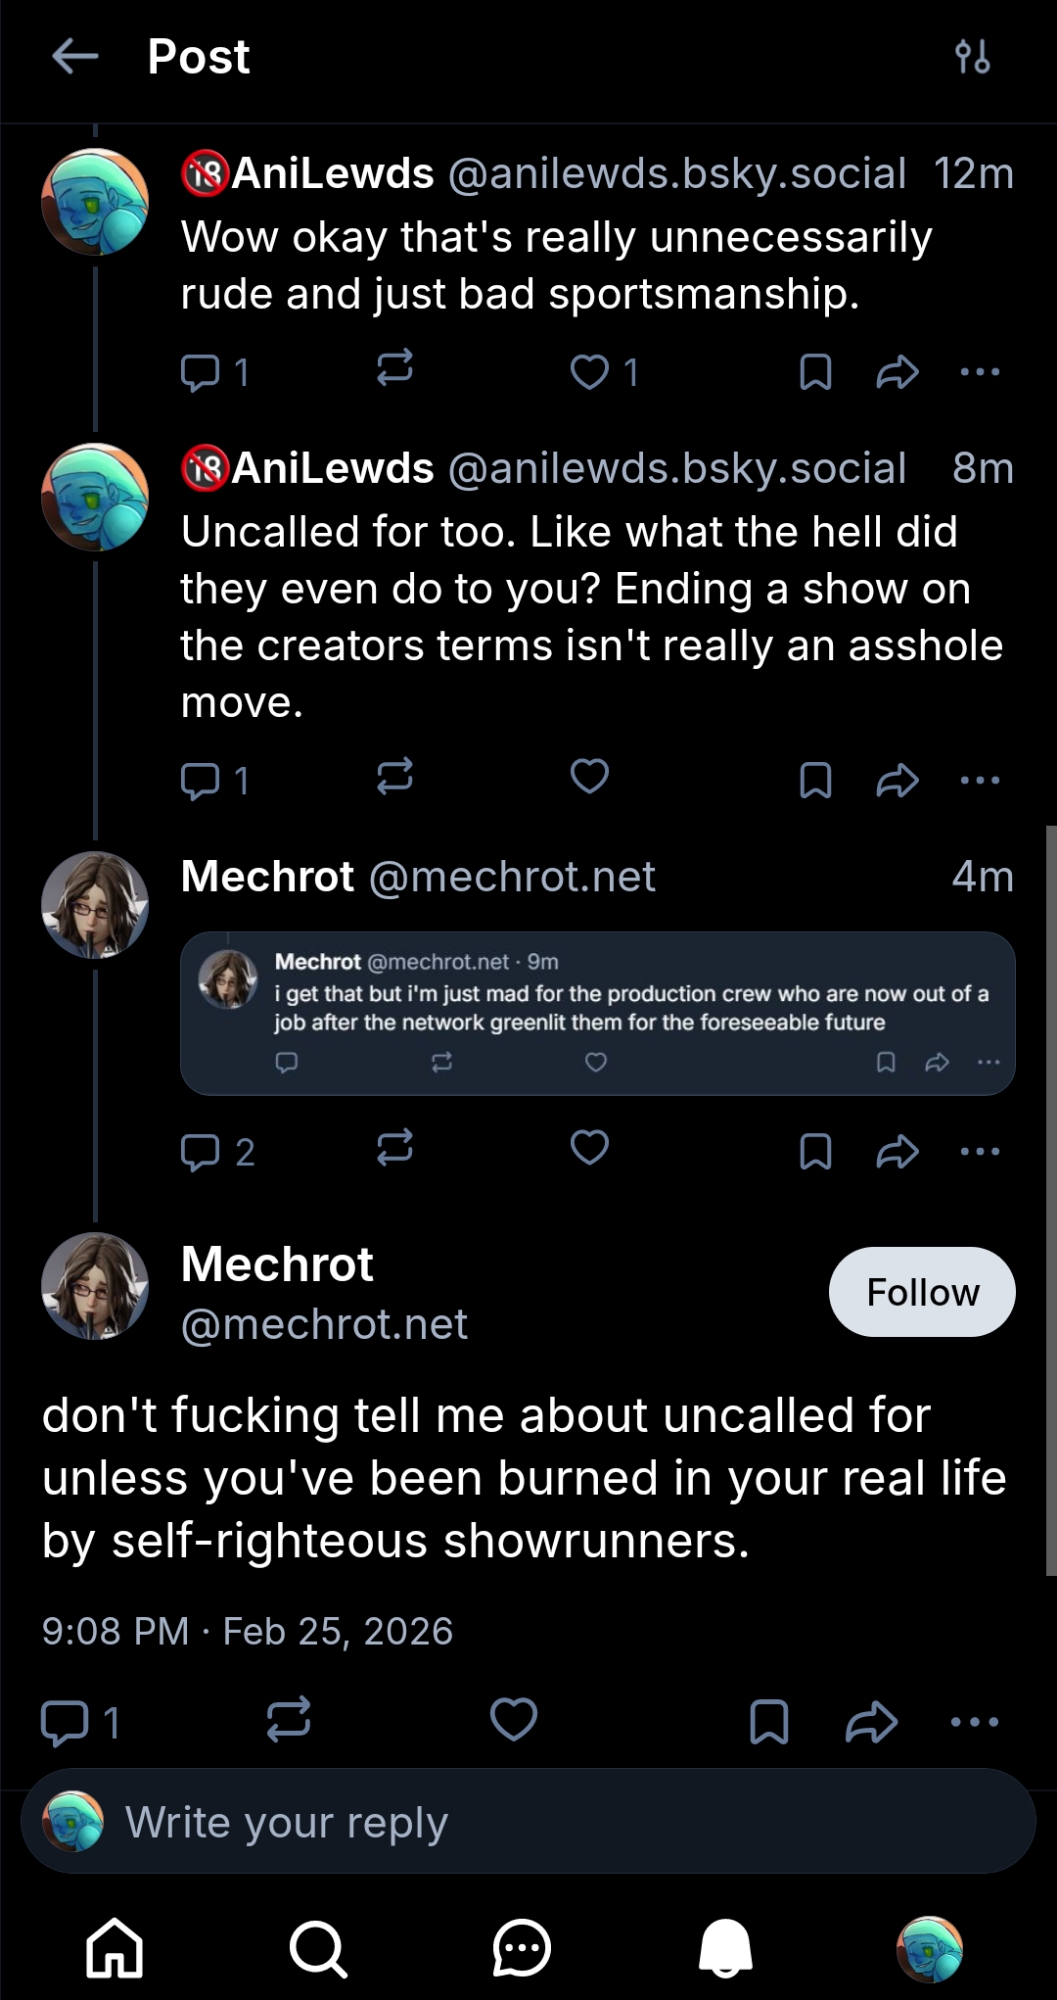Follow Mechrot
The height and width of the screenshot is (2000, 1057).
pos(921,1292)
